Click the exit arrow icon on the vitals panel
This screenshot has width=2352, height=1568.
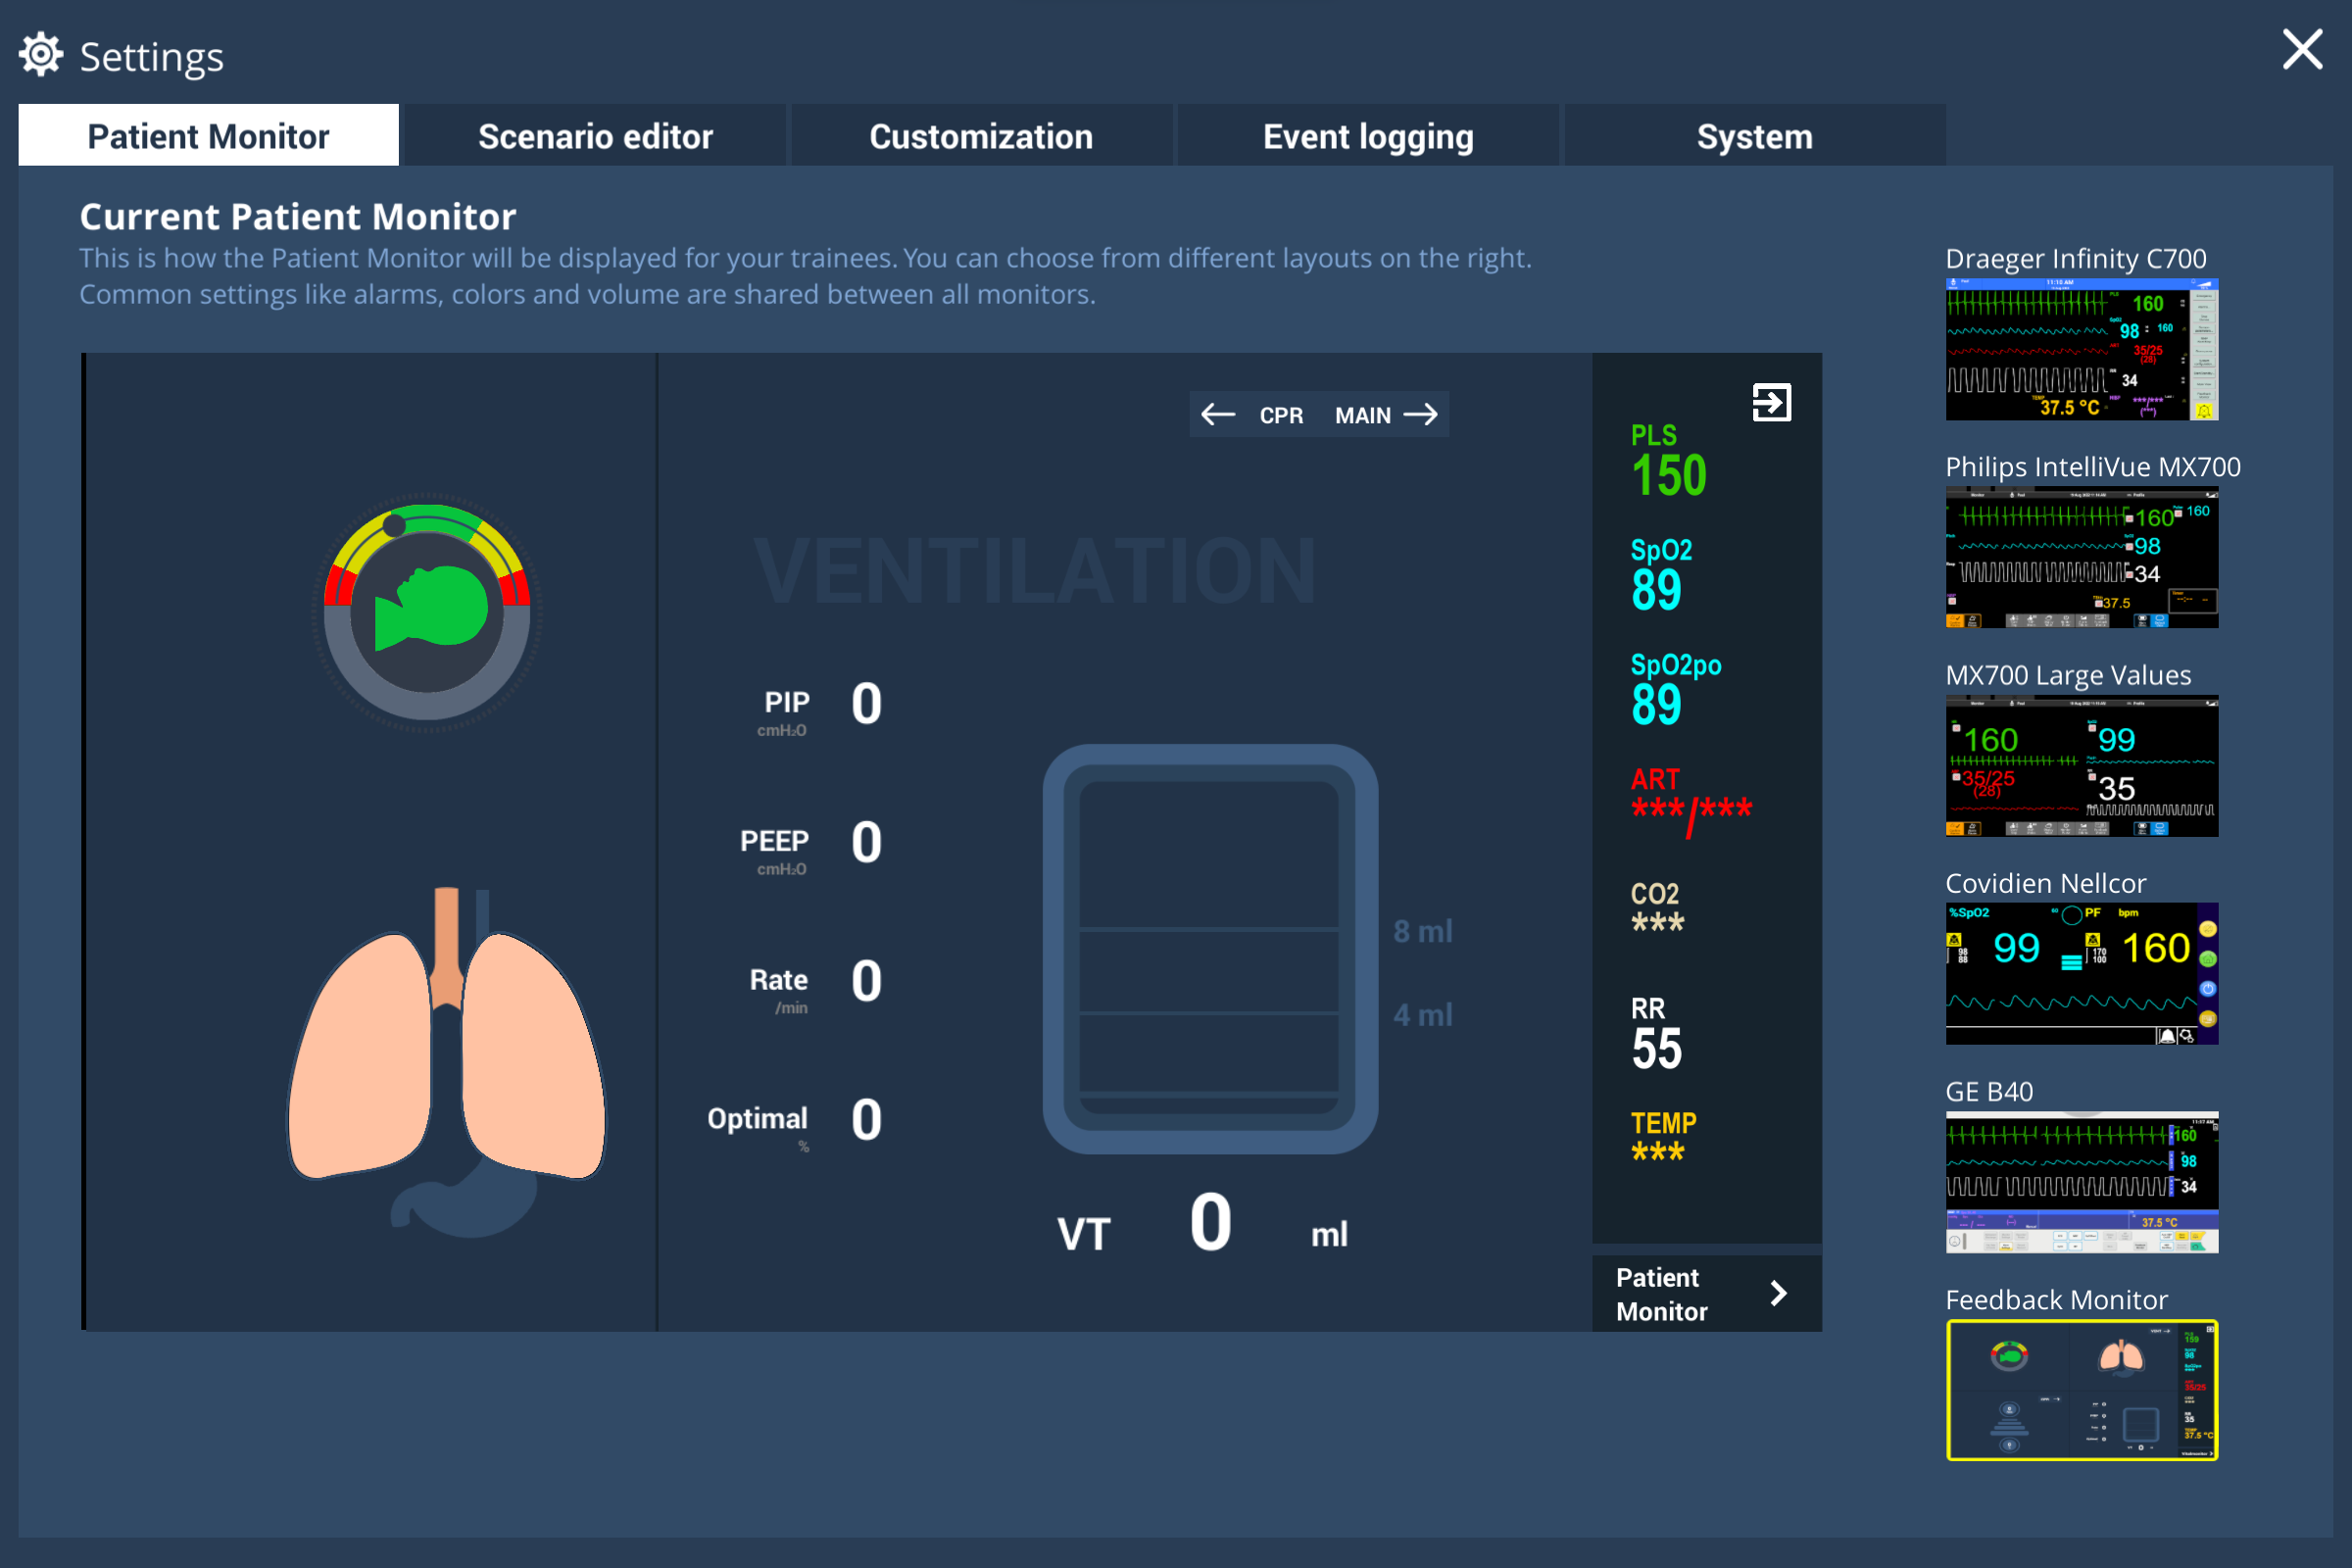click(1773, 402)
